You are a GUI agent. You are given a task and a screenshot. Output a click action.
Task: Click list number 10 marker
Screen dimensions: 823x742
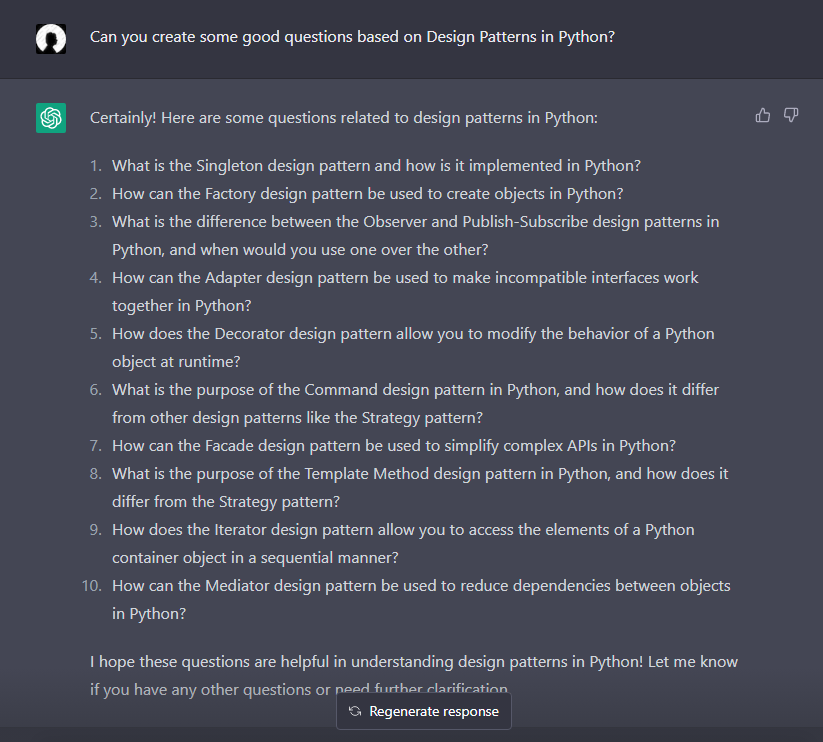pyautogui.click(x=92, y=586)
